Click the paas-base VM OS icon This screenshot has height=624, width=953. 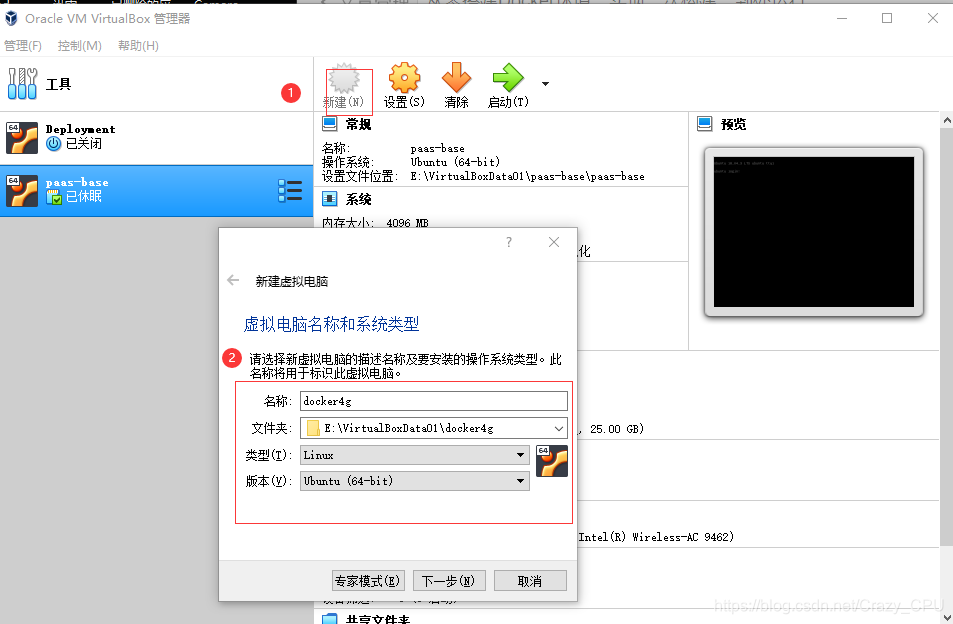coord(22,190)
